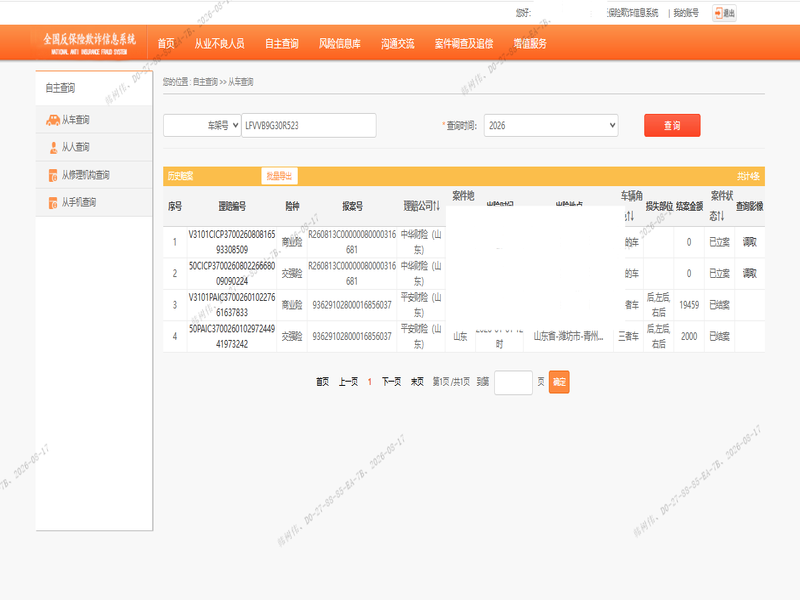Select 从人查询 sidebar item

(x=94, y=147)
